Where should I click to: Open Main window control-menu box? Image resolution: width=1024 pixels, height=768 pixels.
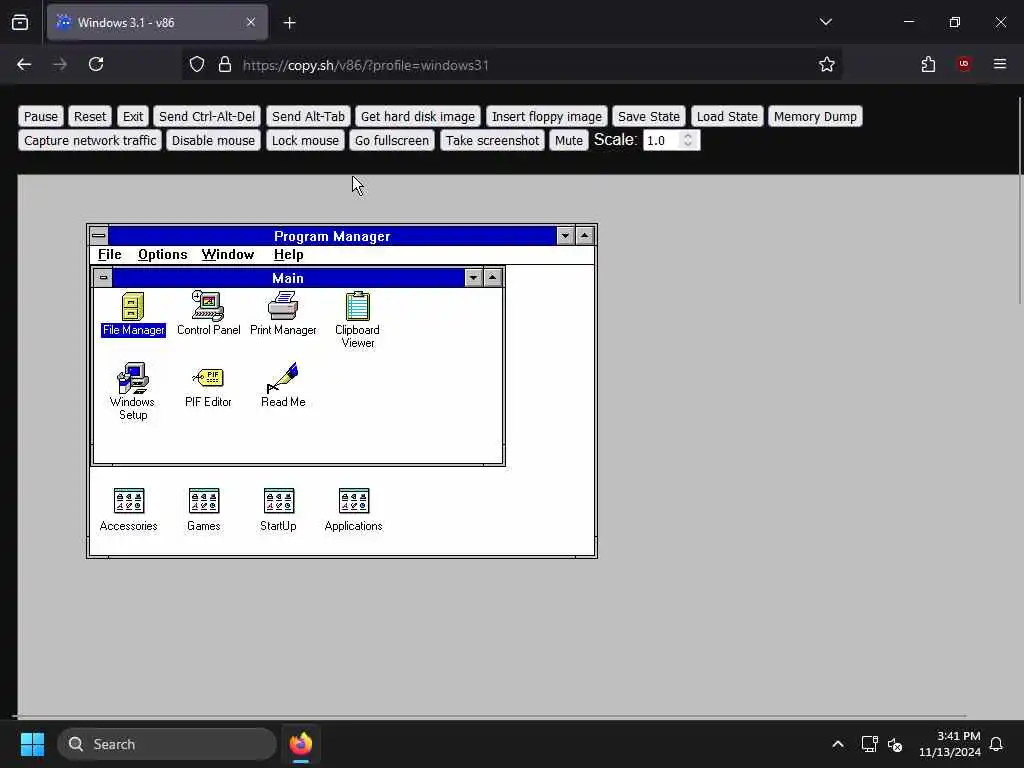tap(103, 278)
